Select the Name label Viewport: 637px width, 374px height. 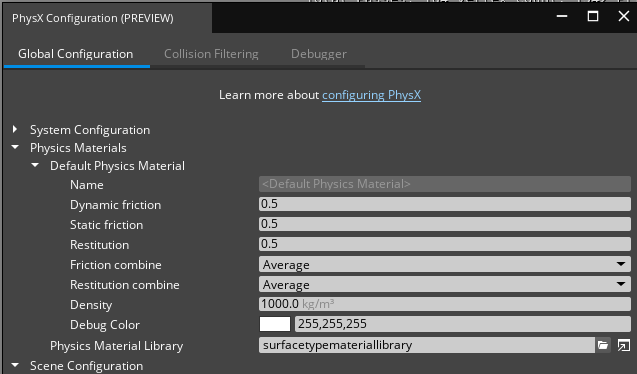point(87,185)
